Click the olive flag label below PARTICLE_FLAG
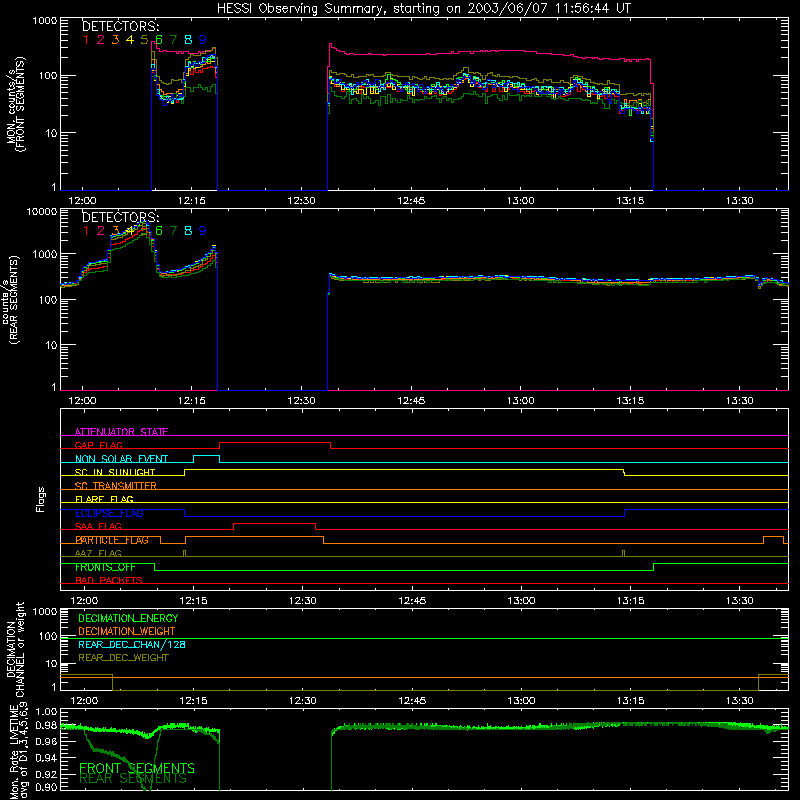This screenshot has width=800, height=800. click(x=98, y=553)
